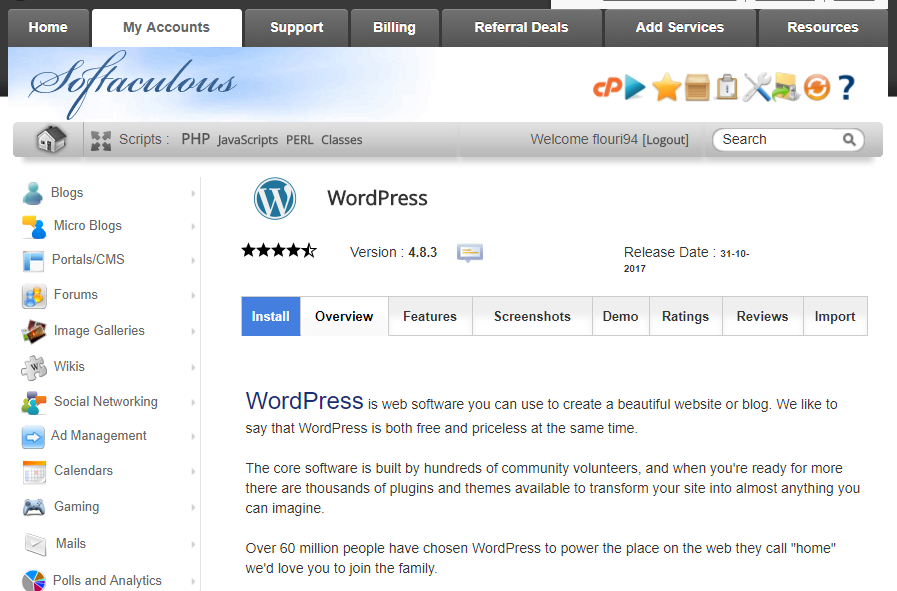Switch to the Import tab
This screenshot has height=591, width=897.
pyautogui.click(x=835, y=316)
